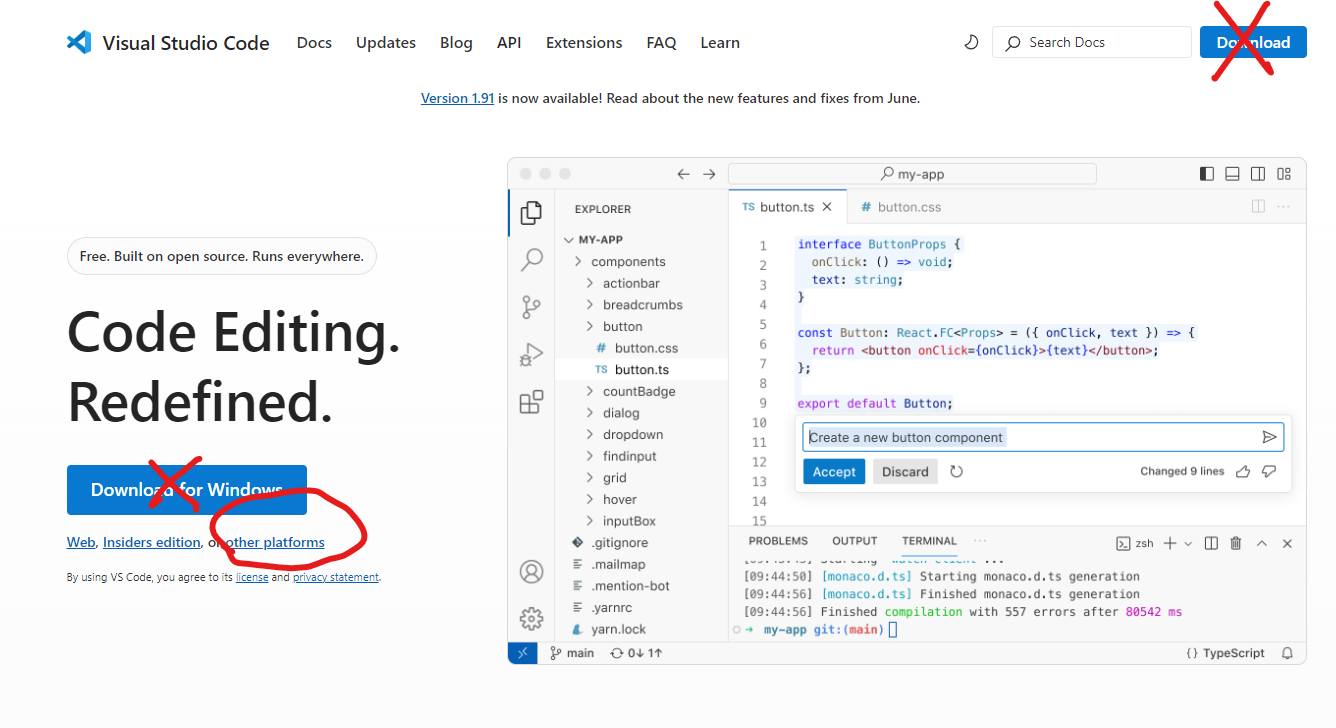Image resolution: width=1336 pixels, height=728 pixels.
Task: Maximize panel with up chevron
Action: (x=1262, y=543)
